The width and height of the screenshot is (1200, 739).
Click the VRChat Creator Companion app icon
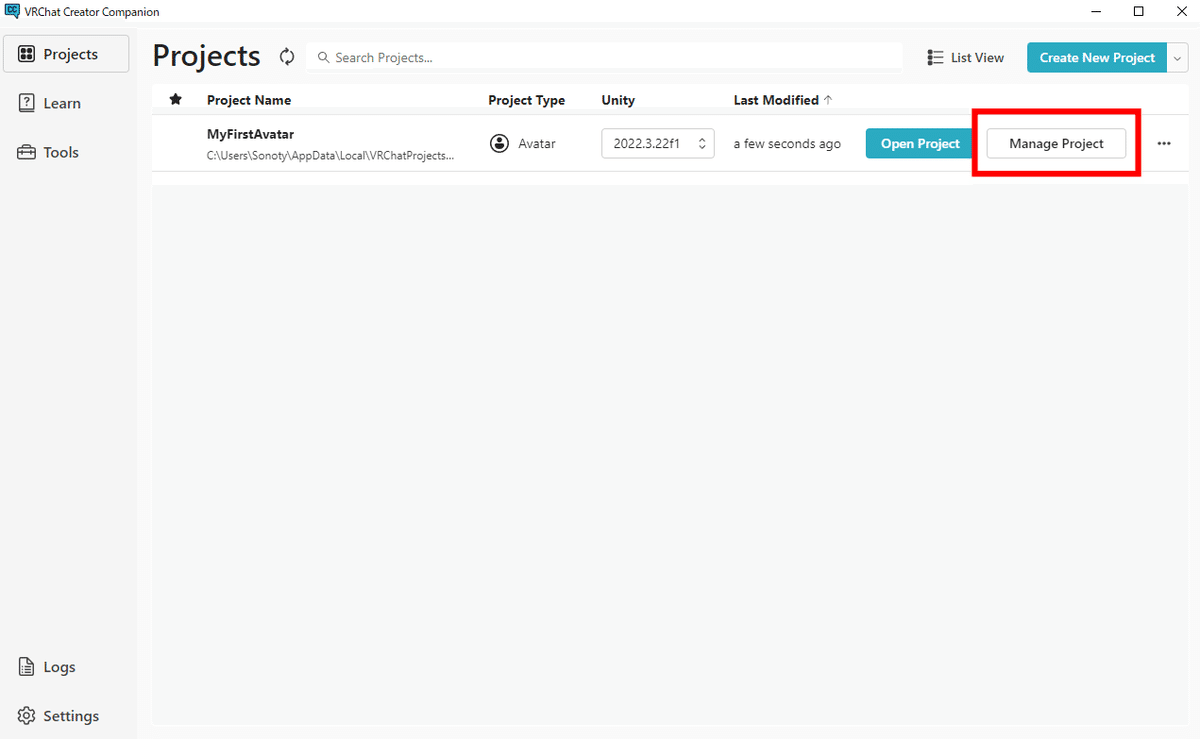coord(12,11)
